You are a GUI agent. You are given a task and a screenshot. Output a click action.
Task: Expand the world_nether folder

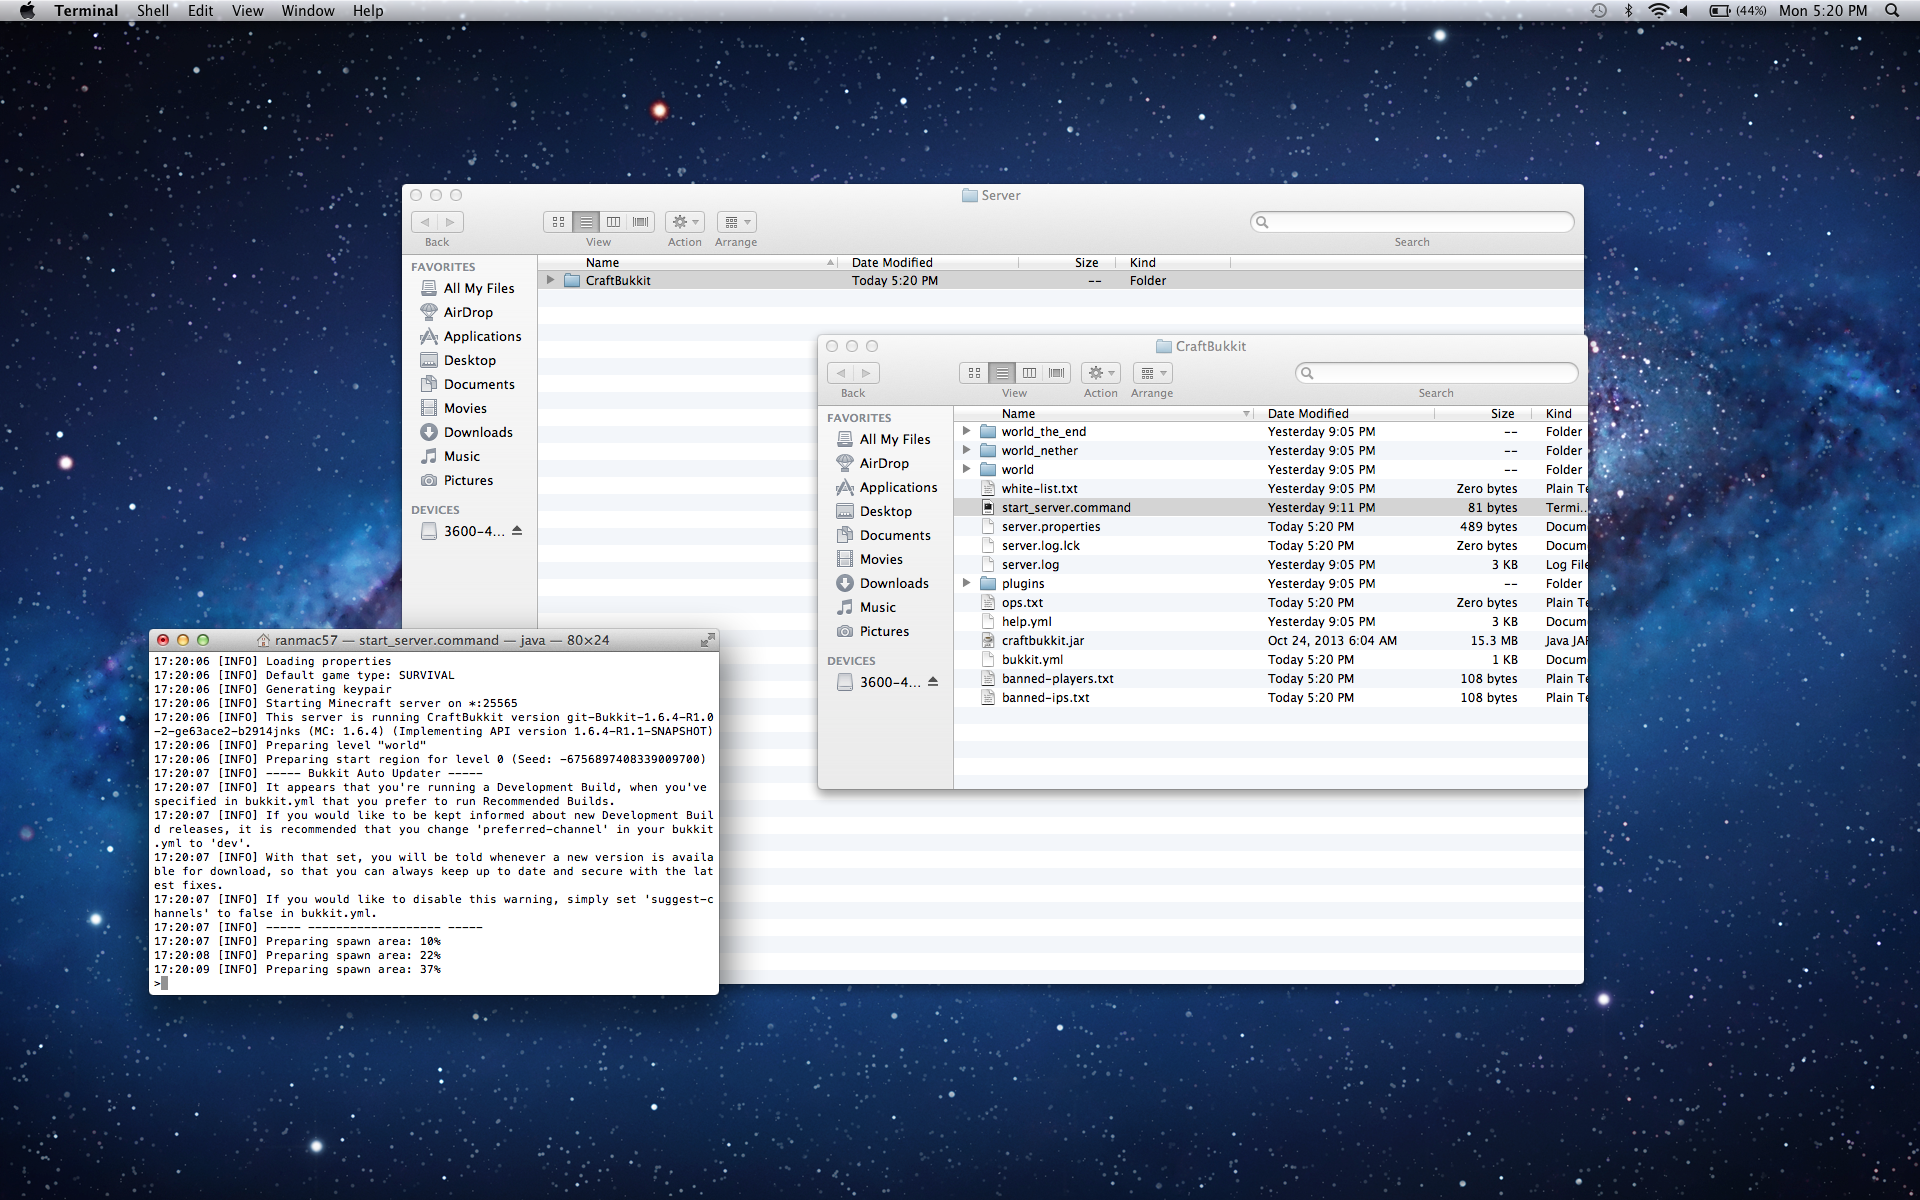point(966,450)
